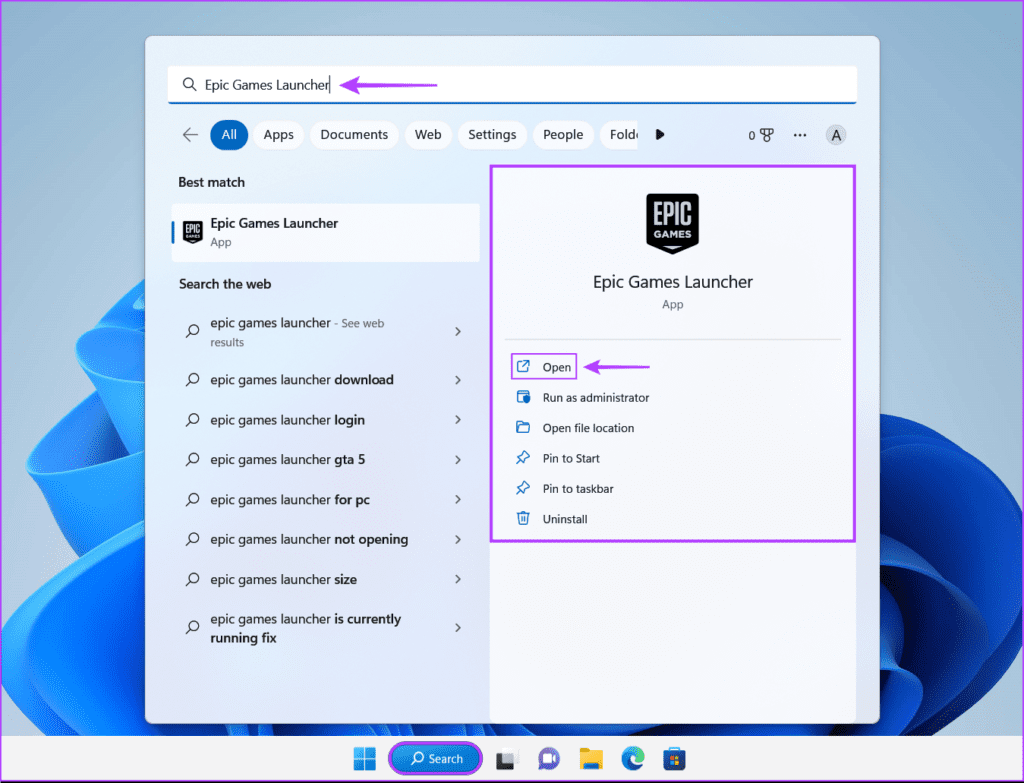Click the Epic Games logo in details pane
The width and height of the screenshot is (1024, 783).
pyautogui.click(x=672, y=223)
